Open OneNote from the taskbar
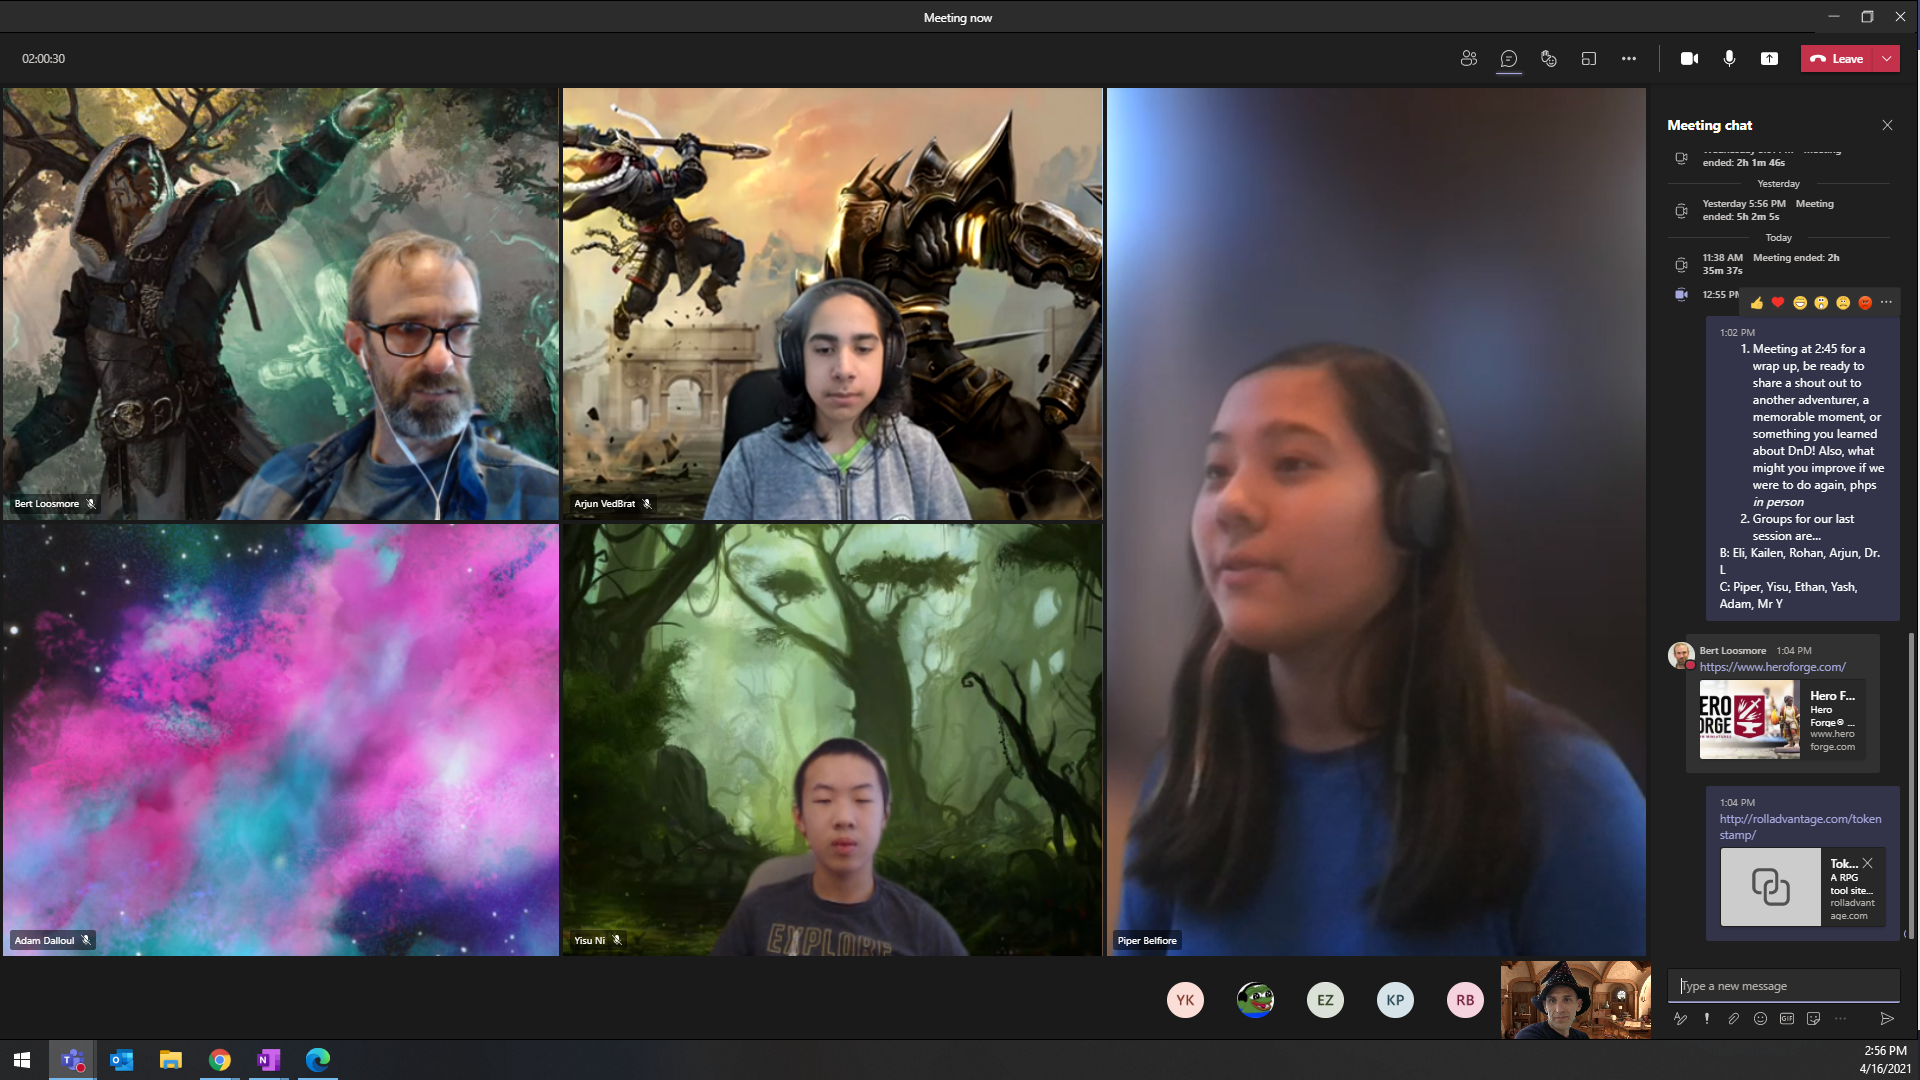The height and width of the screenshot is (1080, 1920). (268, 1060)
